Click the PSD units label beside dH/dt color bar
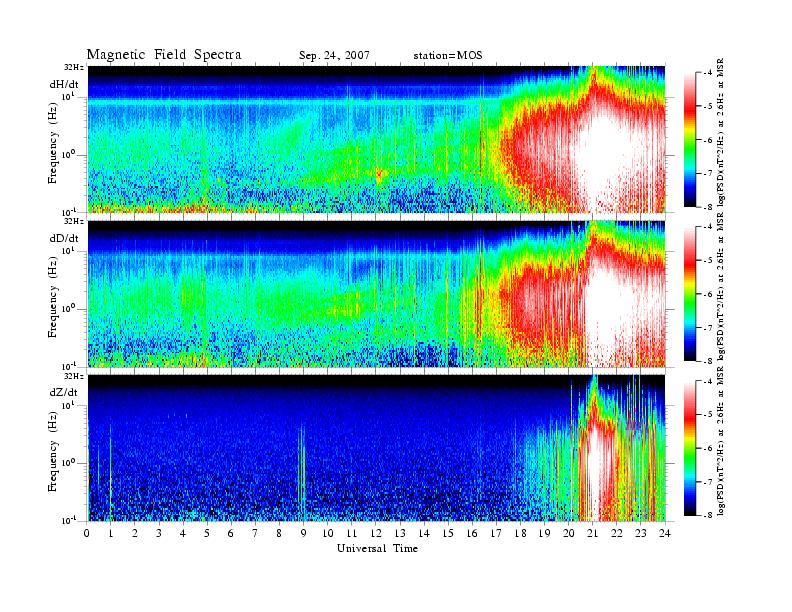 click(x=721, y=133)
